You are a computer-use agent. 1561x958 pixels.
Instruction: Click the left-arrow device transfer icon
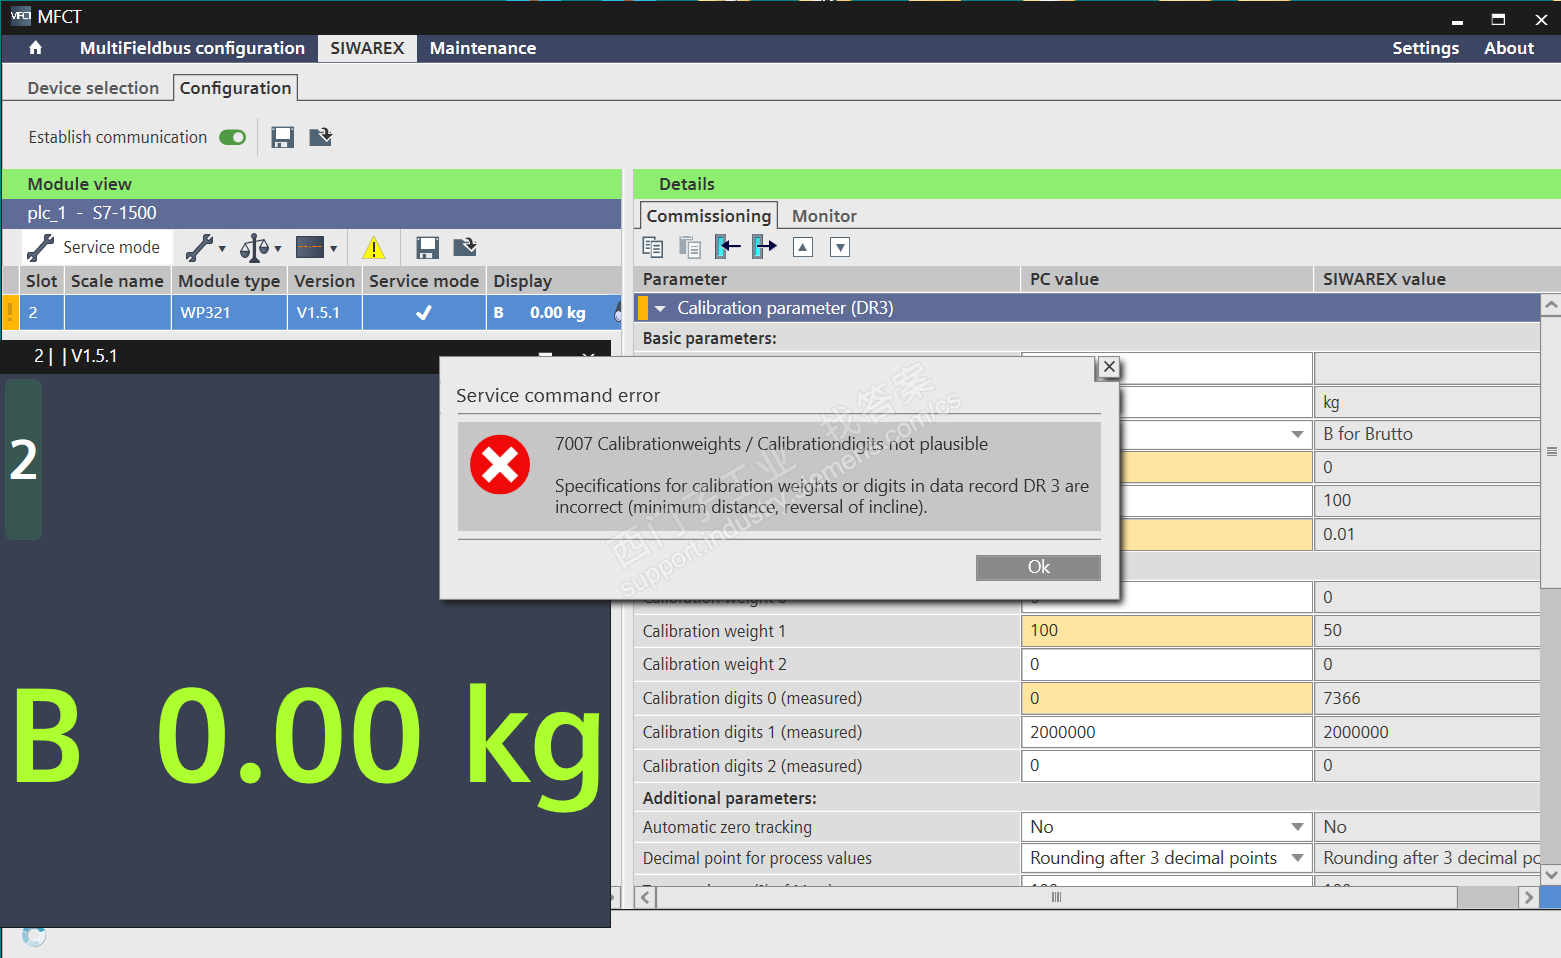pyautogui.click(x=728, y=247)
